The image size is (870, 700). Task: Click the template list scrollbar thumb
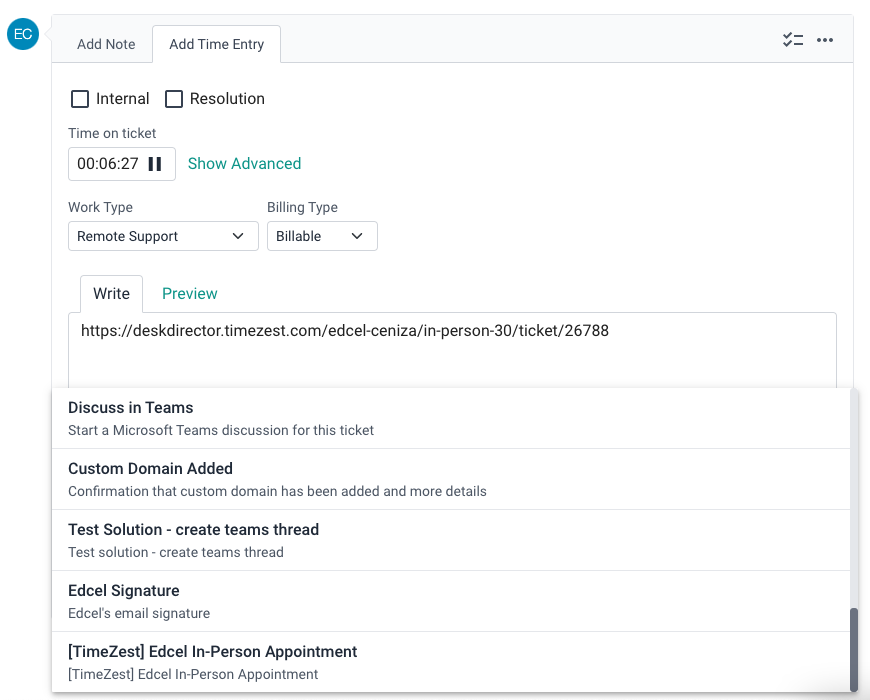853,648
